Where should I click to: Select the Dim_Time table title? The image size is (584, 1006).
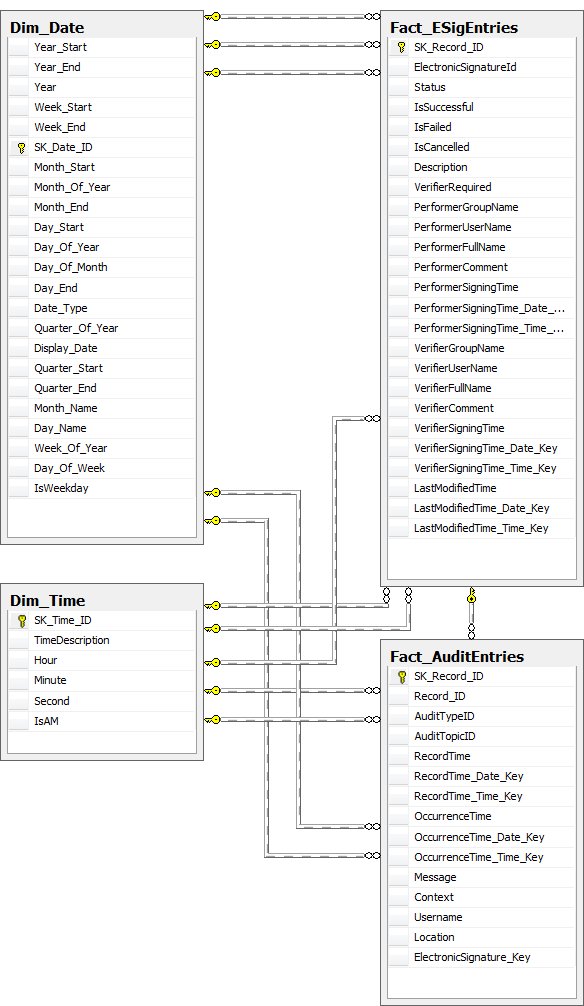pos(47,601)
